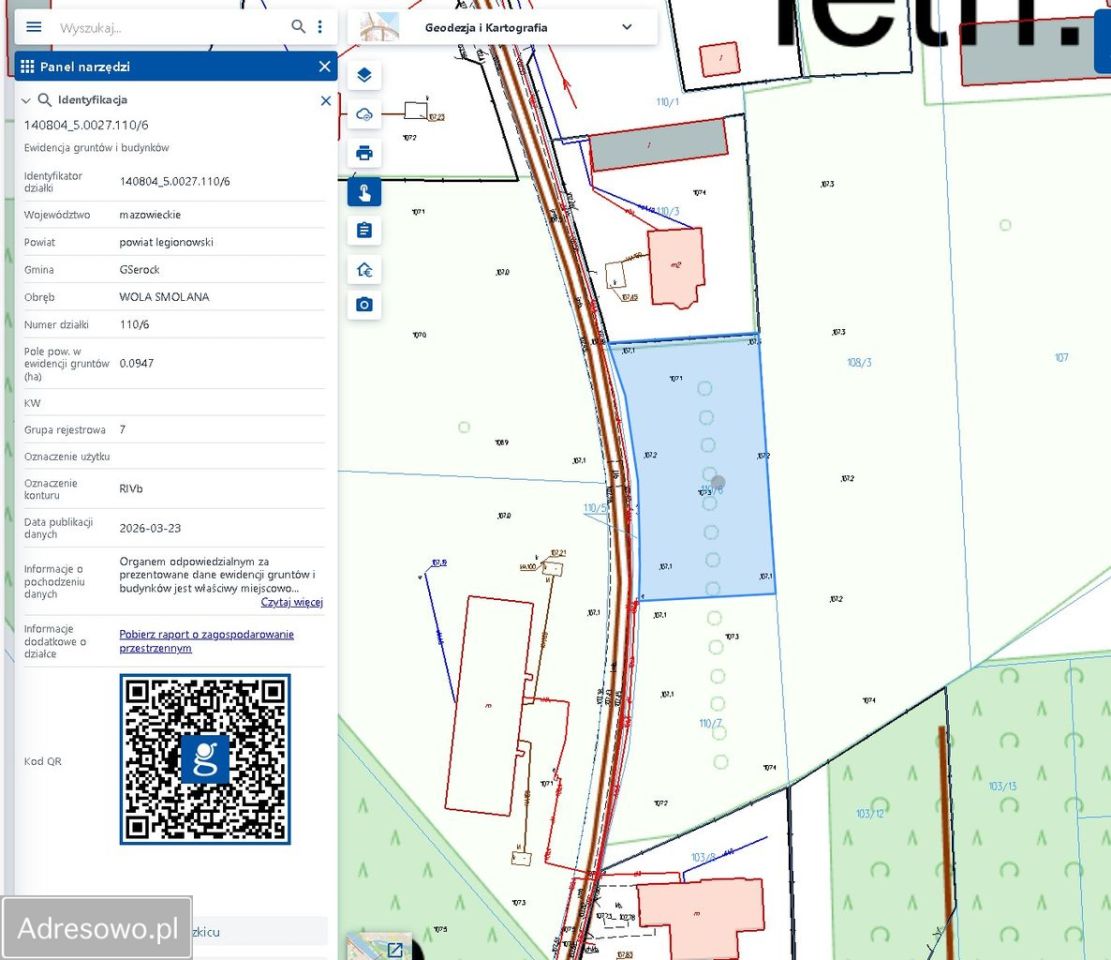Viewport: 1111px width, 960px height.
Task: Click parcel label 110/7 on the map
Action: 710,723
